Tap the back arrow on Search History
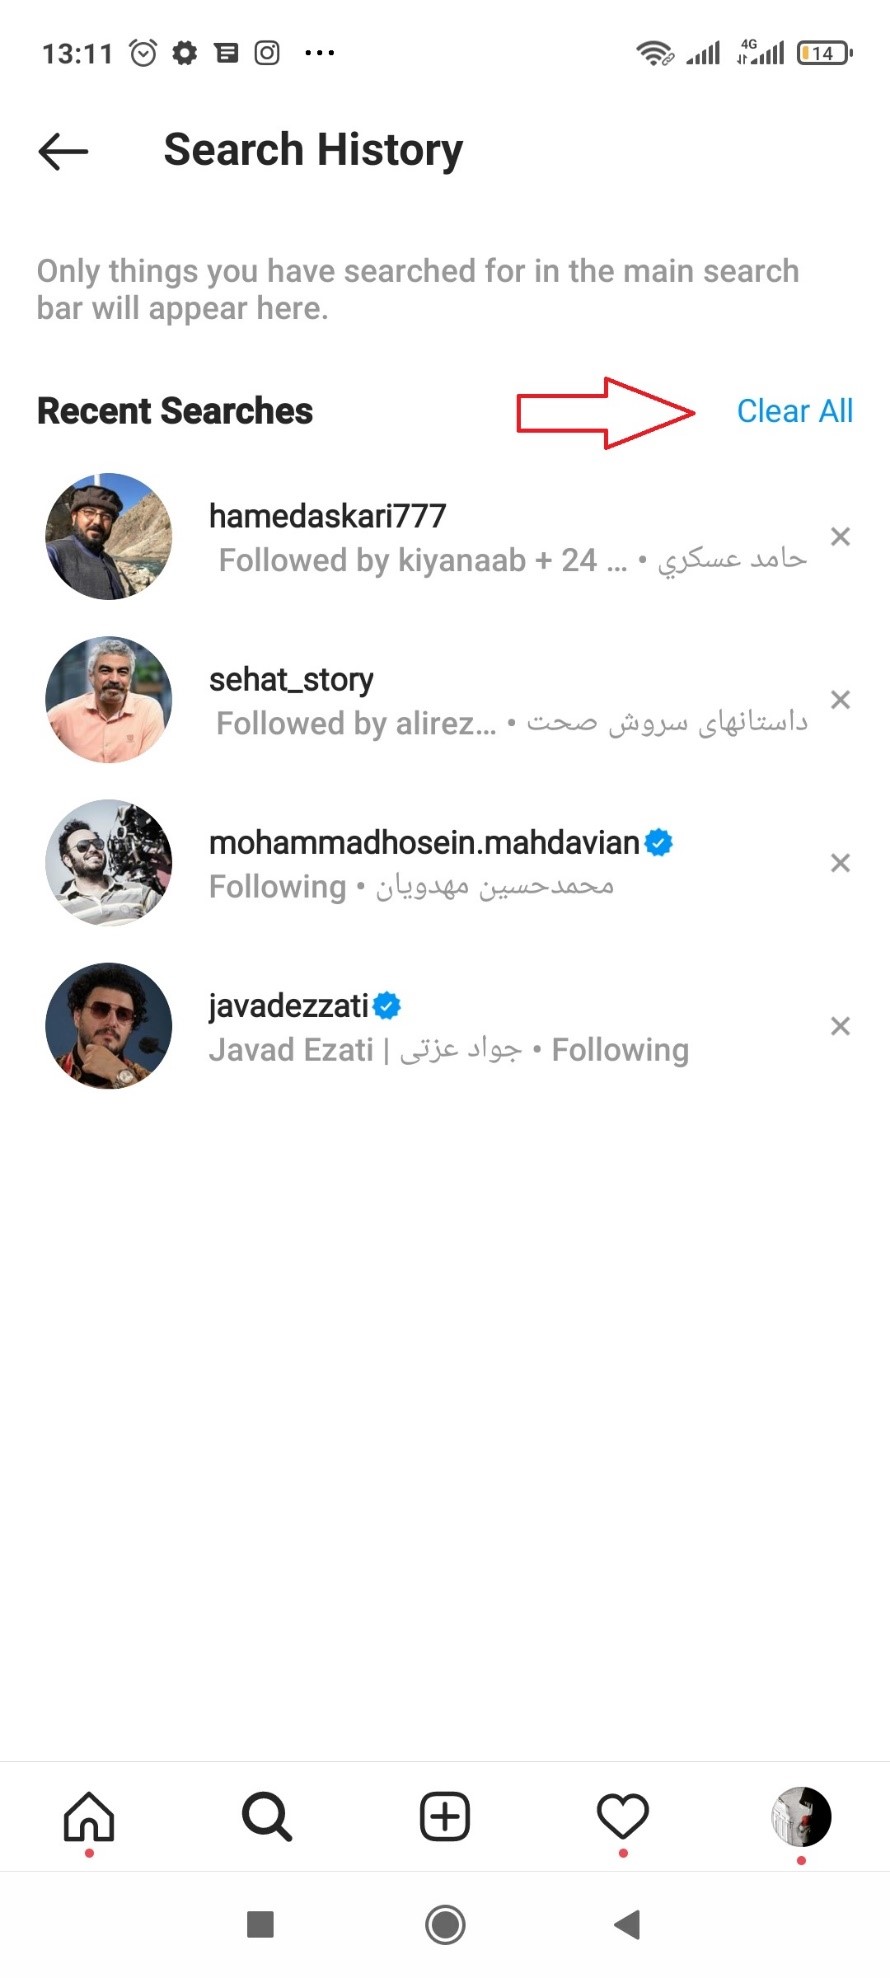 [x=62, y=151]
